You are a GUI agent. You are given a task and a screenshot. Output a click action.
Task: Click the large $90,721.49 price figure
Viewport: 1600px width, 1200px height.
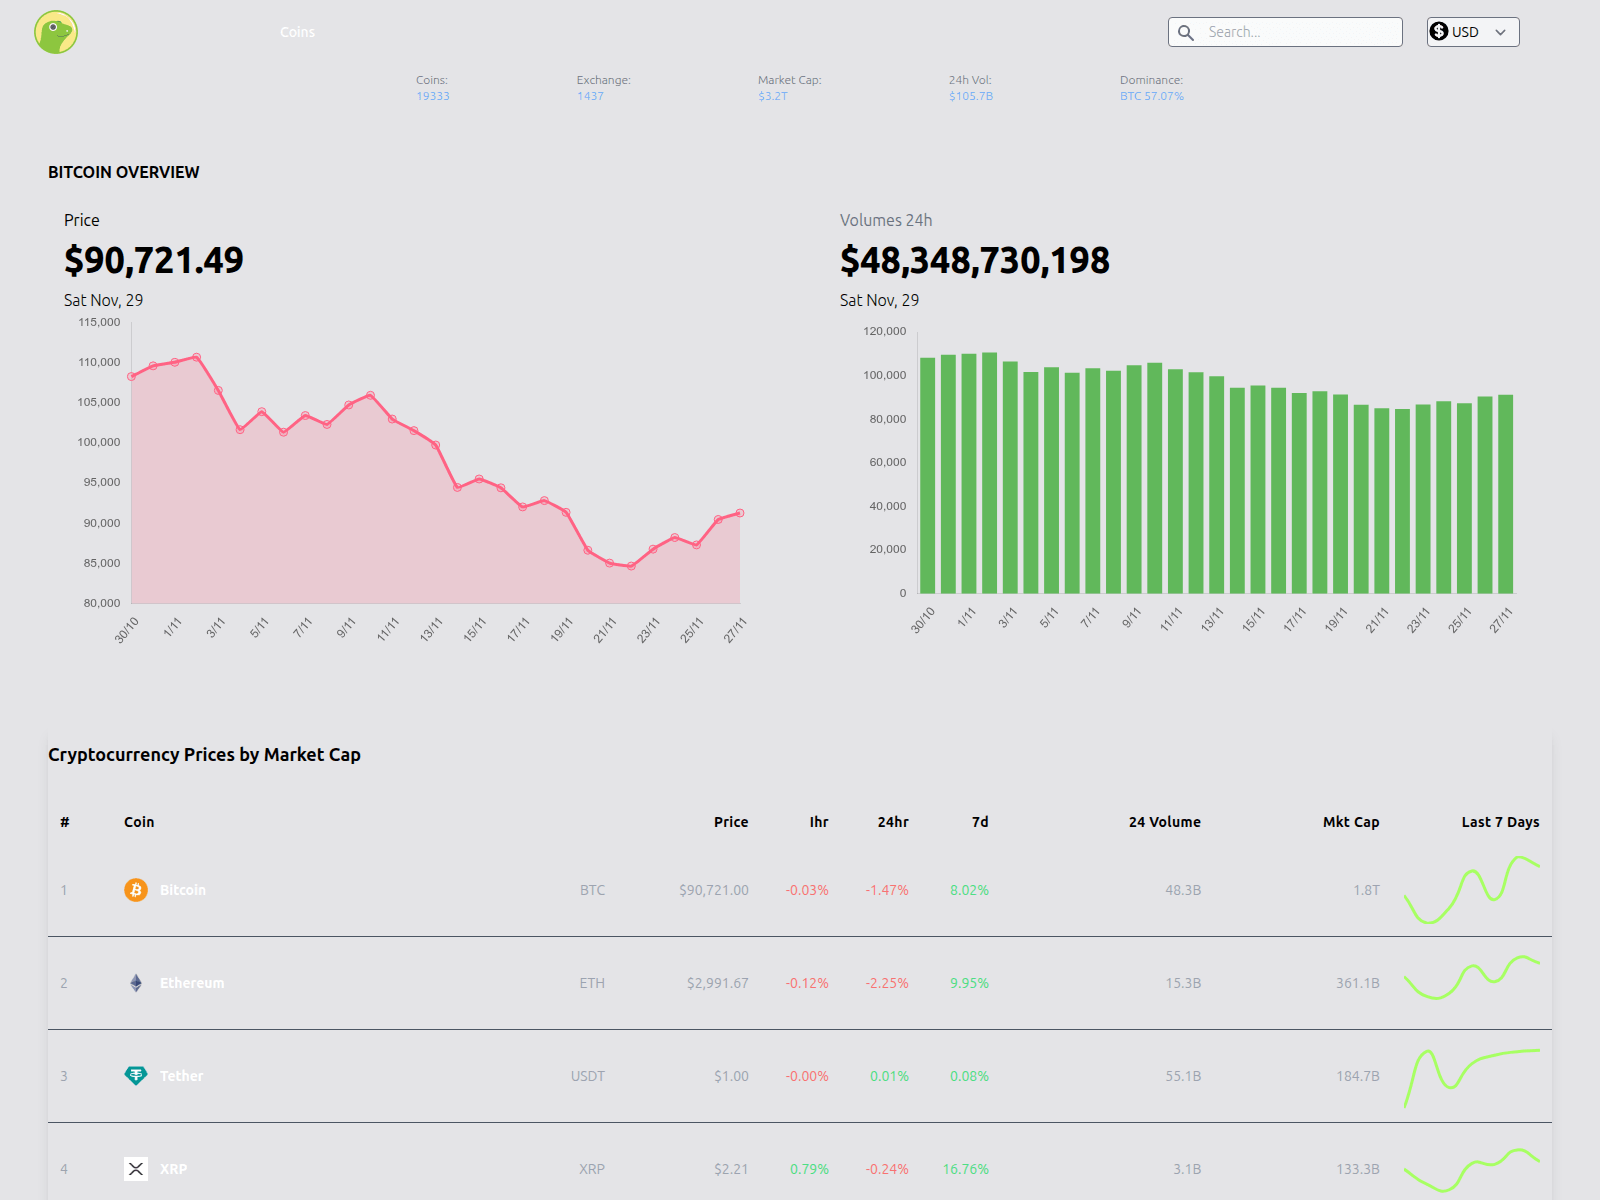[154, 261]
